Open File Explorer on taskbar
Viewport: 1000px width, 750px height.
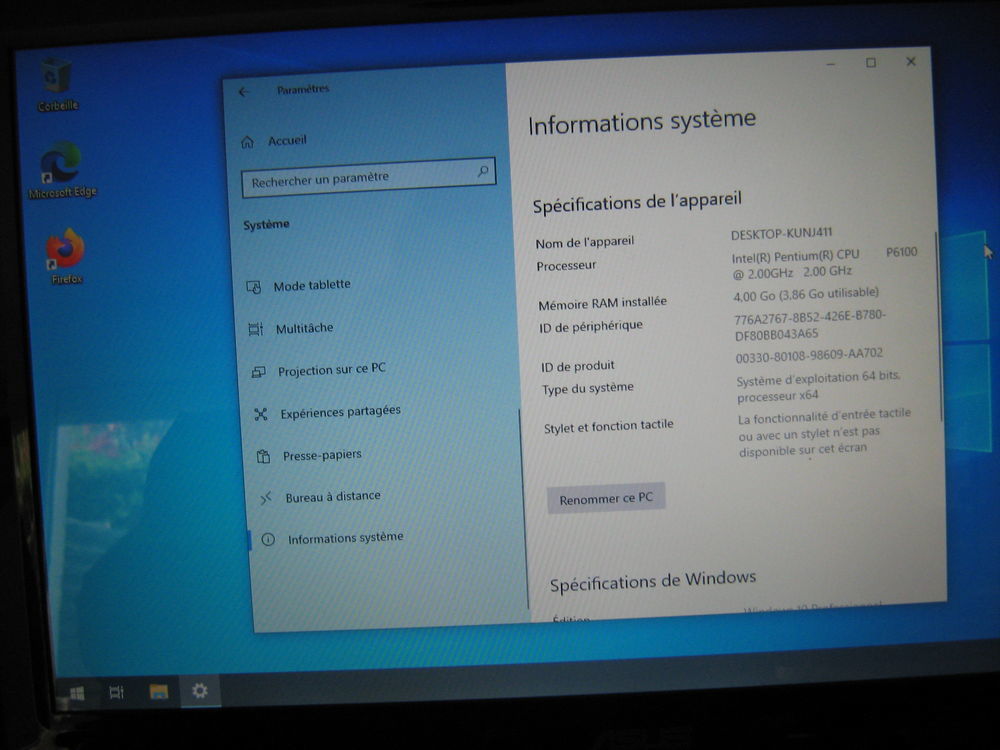[158, 691]
